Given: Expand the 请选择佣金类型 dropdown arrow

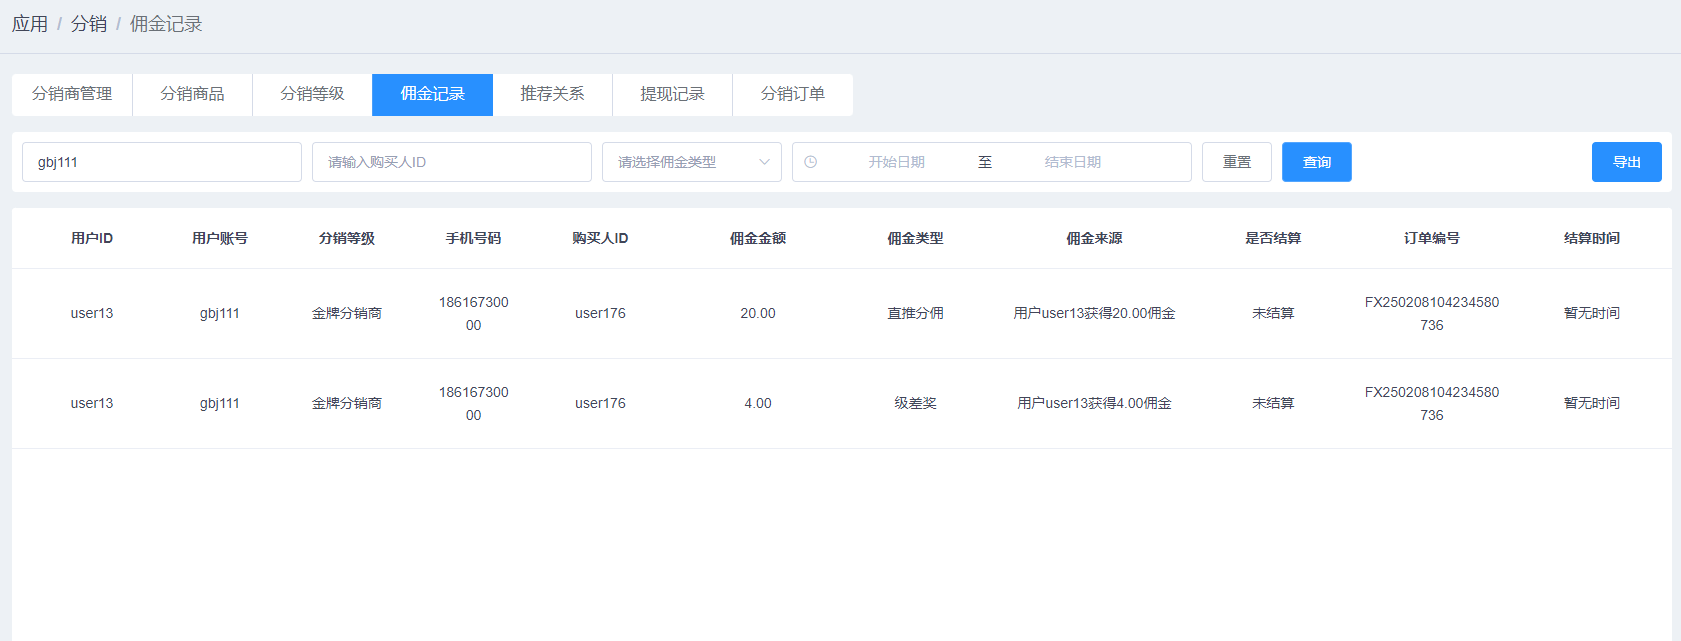Looking at the screenshot, I should click(764, 162).
